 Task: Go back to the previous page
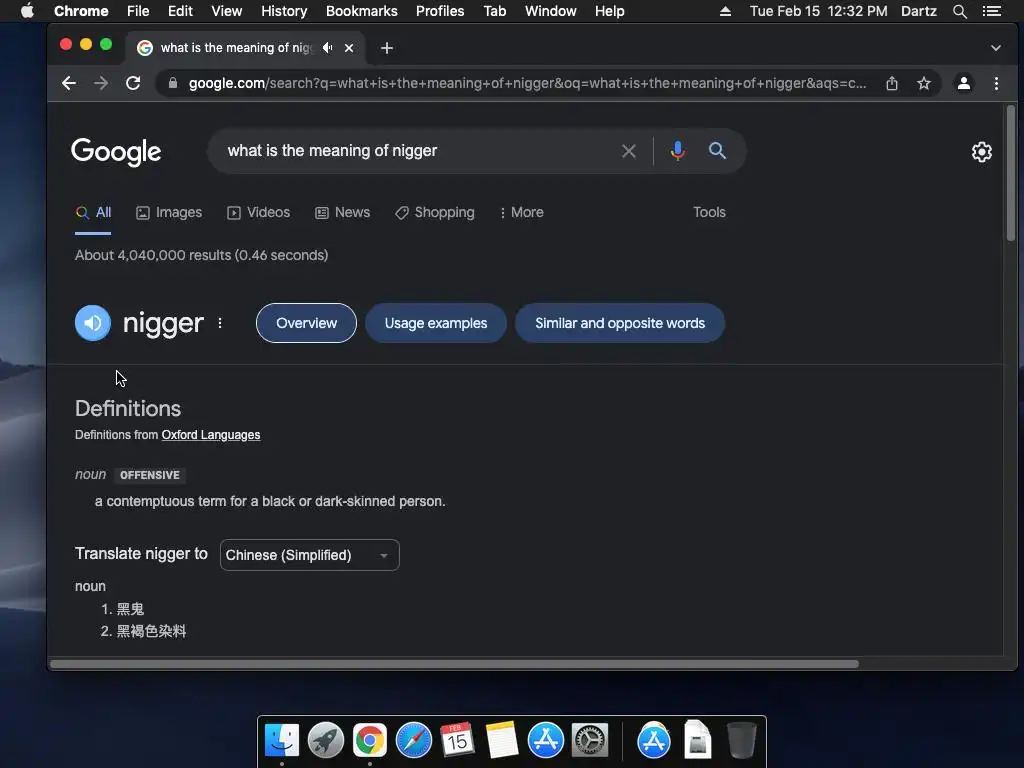69,83
